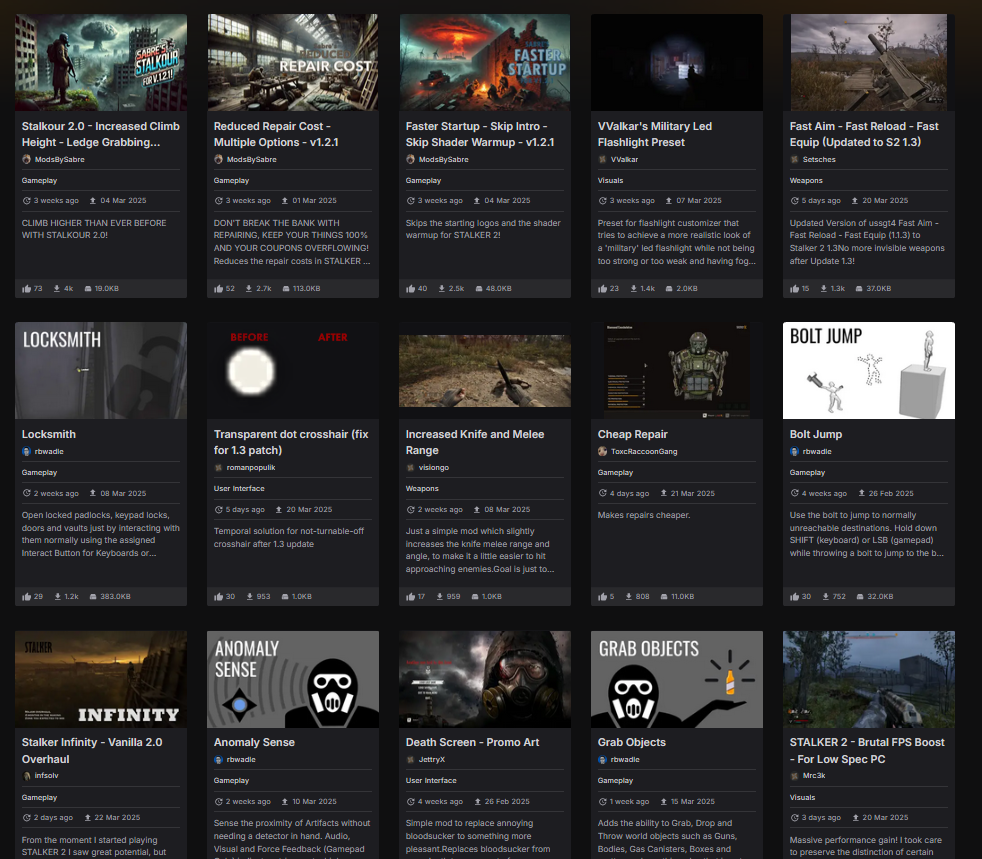Open VValkar's Military Led Flashlight Preset title
982x859 pixels.
tap(654, 134)
